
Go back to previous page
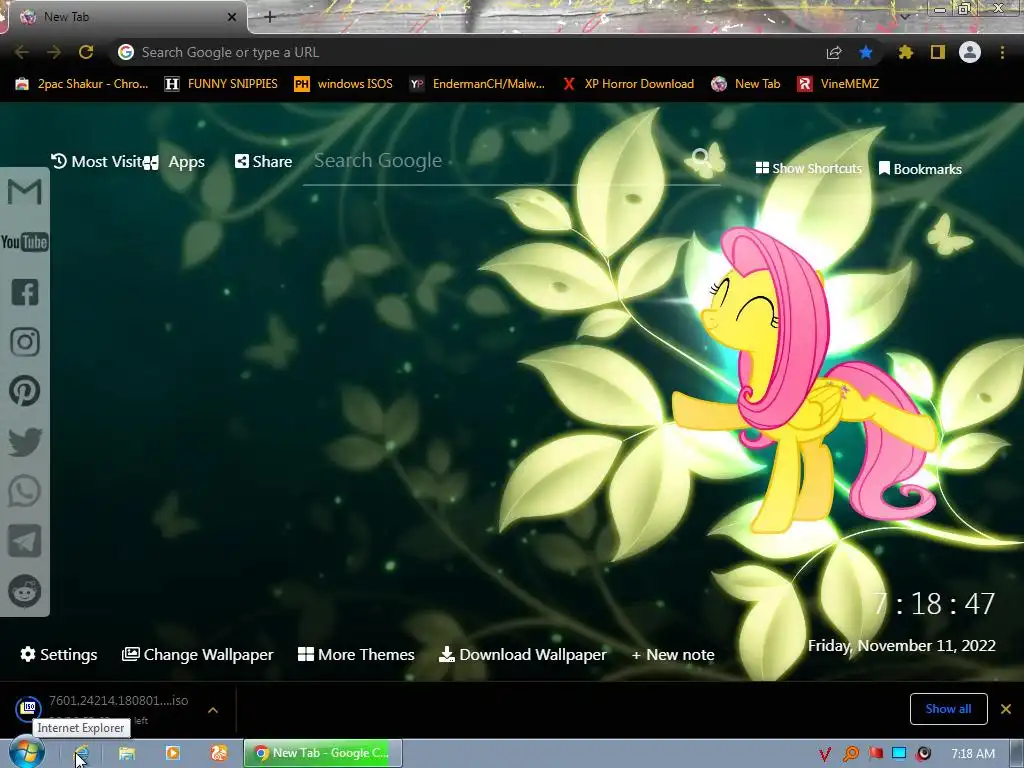tap(22, 52)
